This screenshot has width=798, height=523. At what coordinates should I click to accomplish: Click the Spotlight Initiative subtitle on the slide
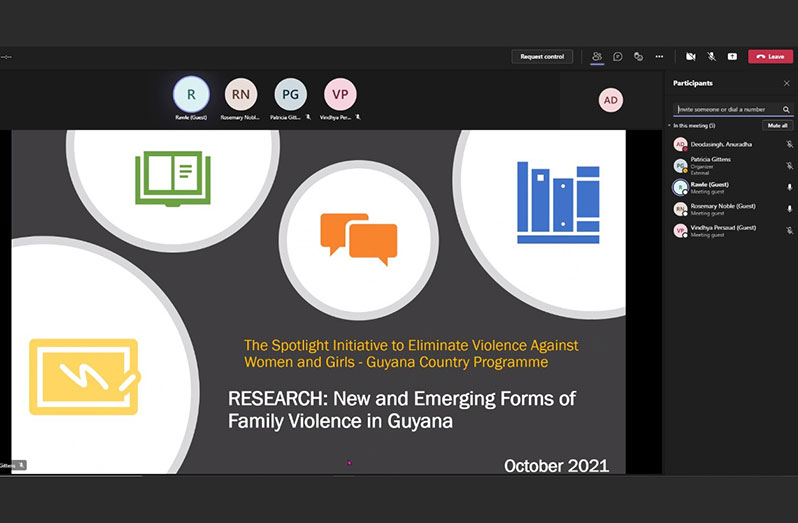click(x=411, y=354)
